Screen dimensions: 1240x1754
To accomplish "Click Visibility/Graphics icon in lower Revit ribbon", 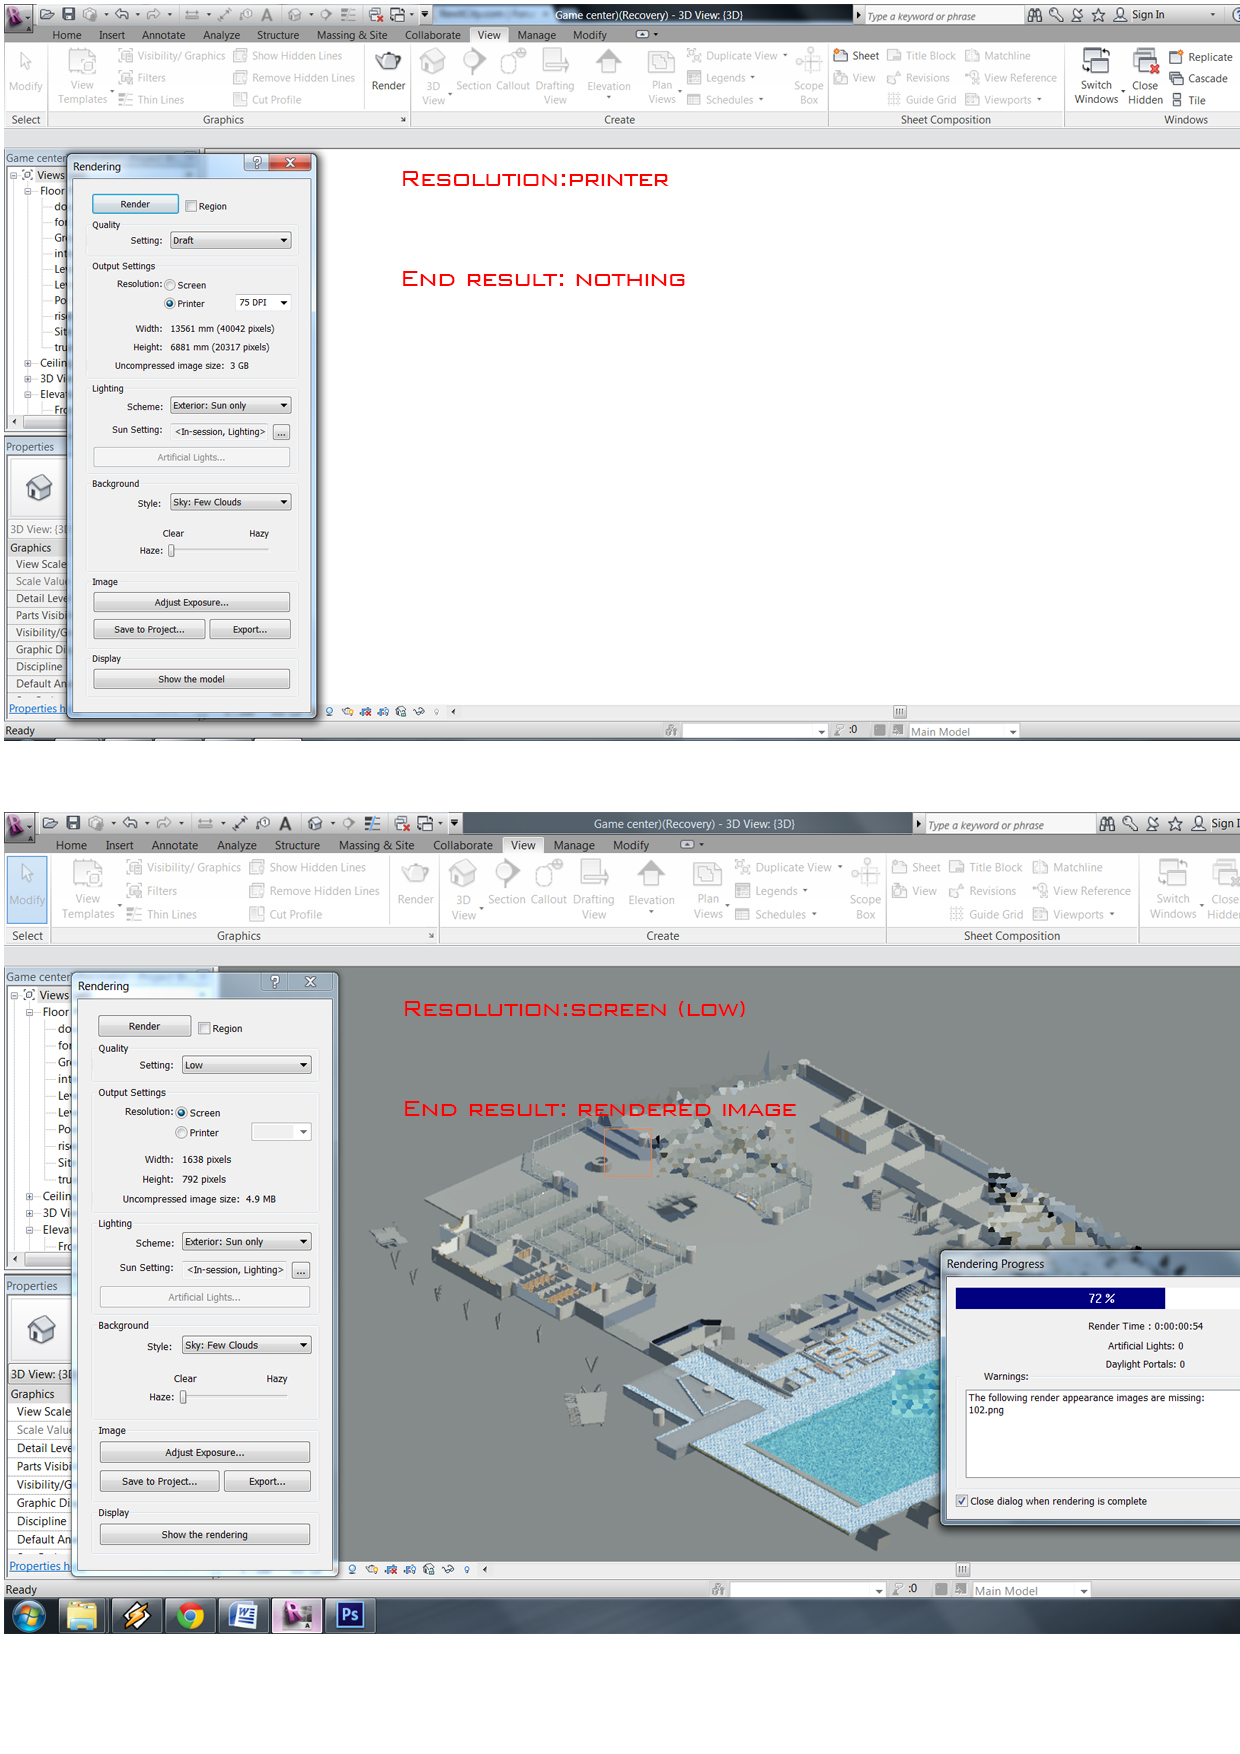I will click(134, 867).
